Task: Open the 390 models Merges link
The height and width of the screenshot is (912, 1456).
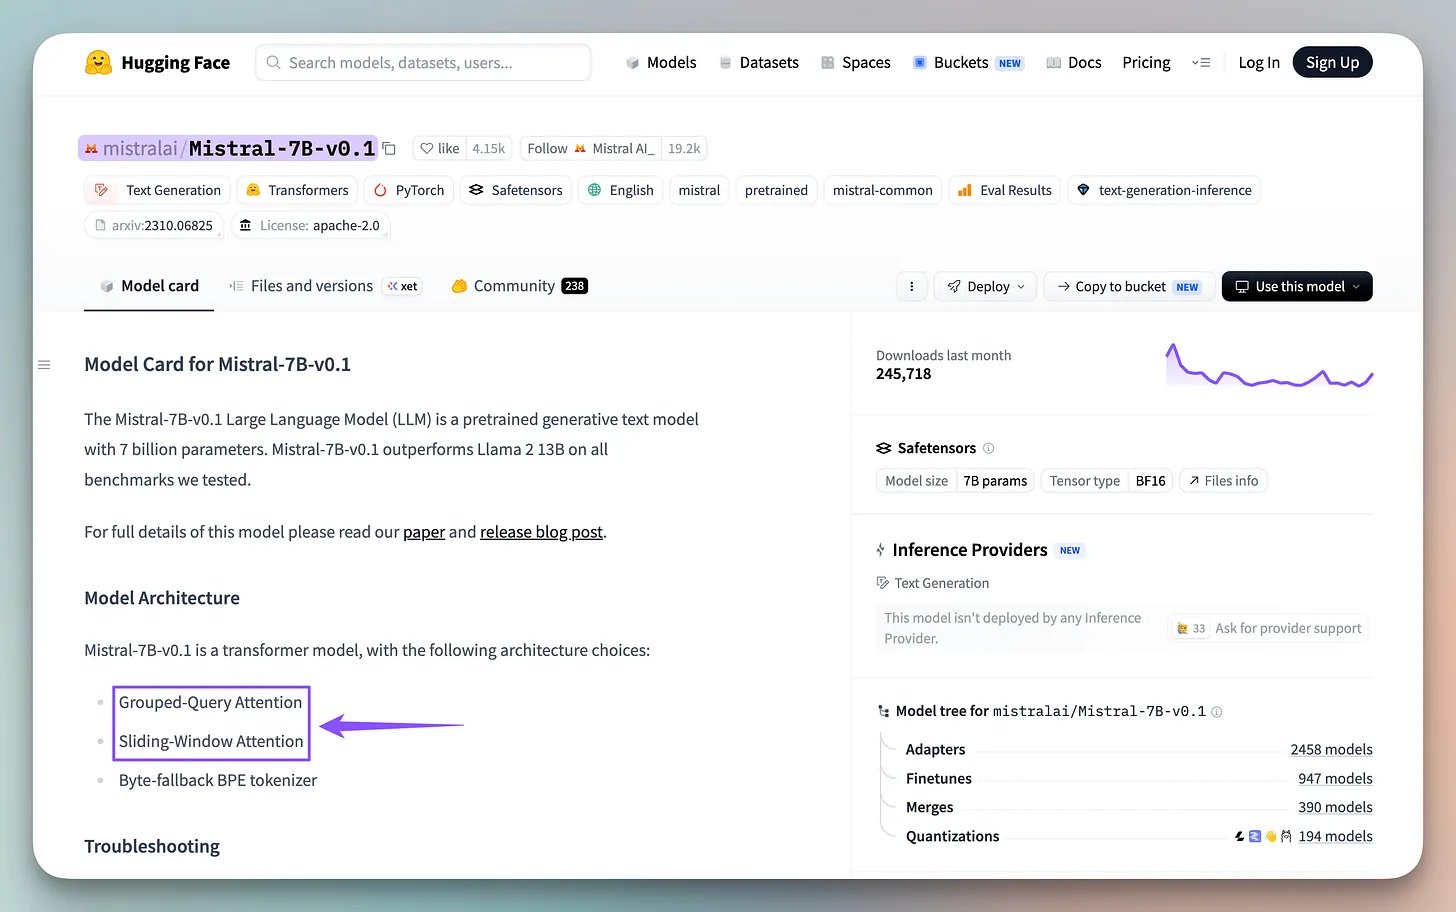Action: click(1335, 808)
